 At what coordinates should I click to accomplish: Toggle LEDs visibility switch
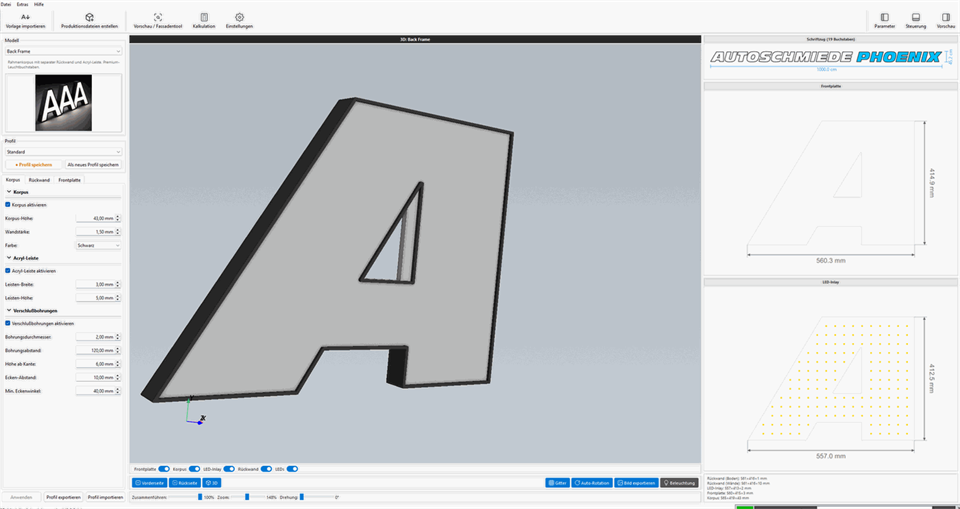(x=293, y=469)
